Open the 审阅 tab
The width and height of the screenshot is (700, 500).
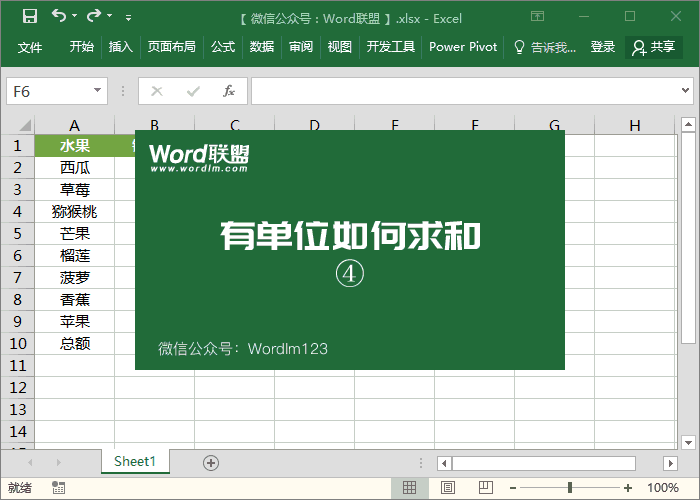[x=300, y=47]
